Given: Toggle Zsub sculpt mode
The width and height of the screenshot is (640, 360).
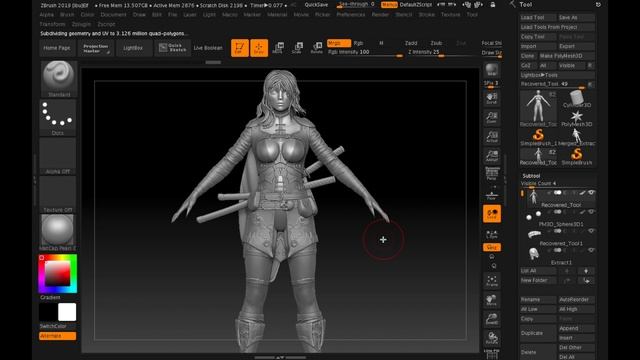Looking at the screenshot, I should point(436,43).
